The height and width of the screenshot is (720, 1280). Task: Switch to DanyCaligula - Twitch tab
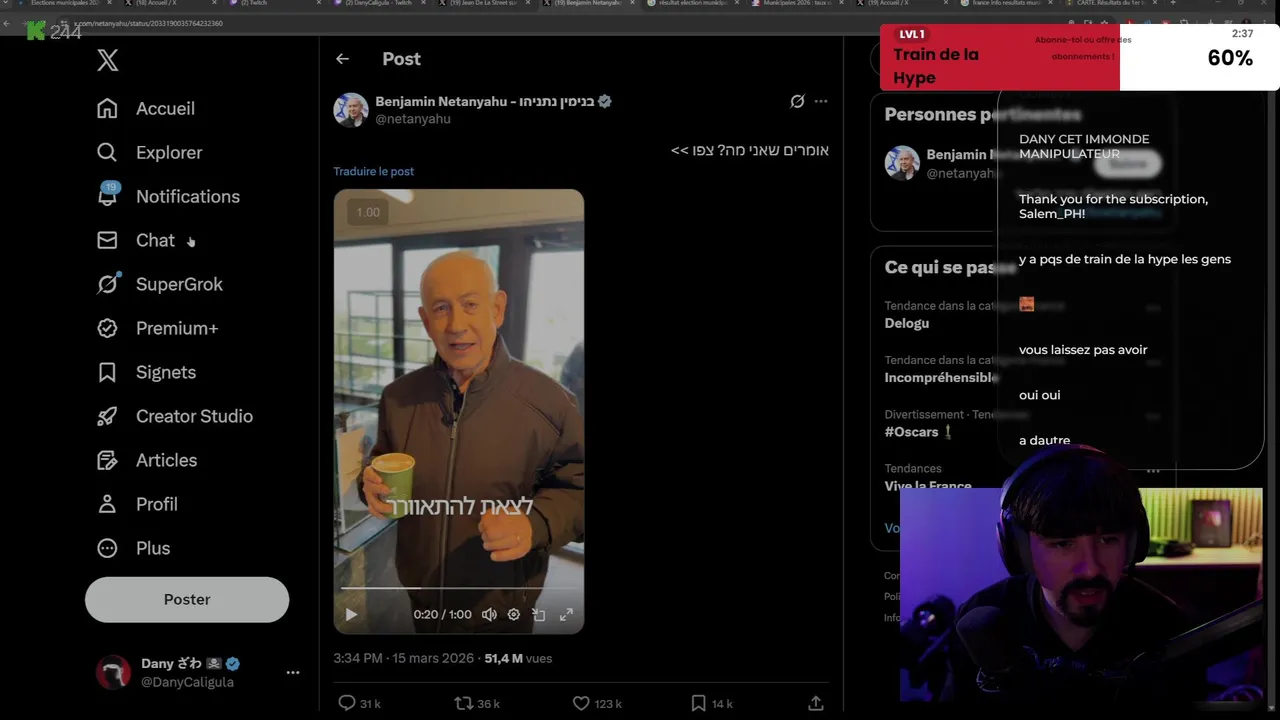pyautogui.click(x=381, y=4)
